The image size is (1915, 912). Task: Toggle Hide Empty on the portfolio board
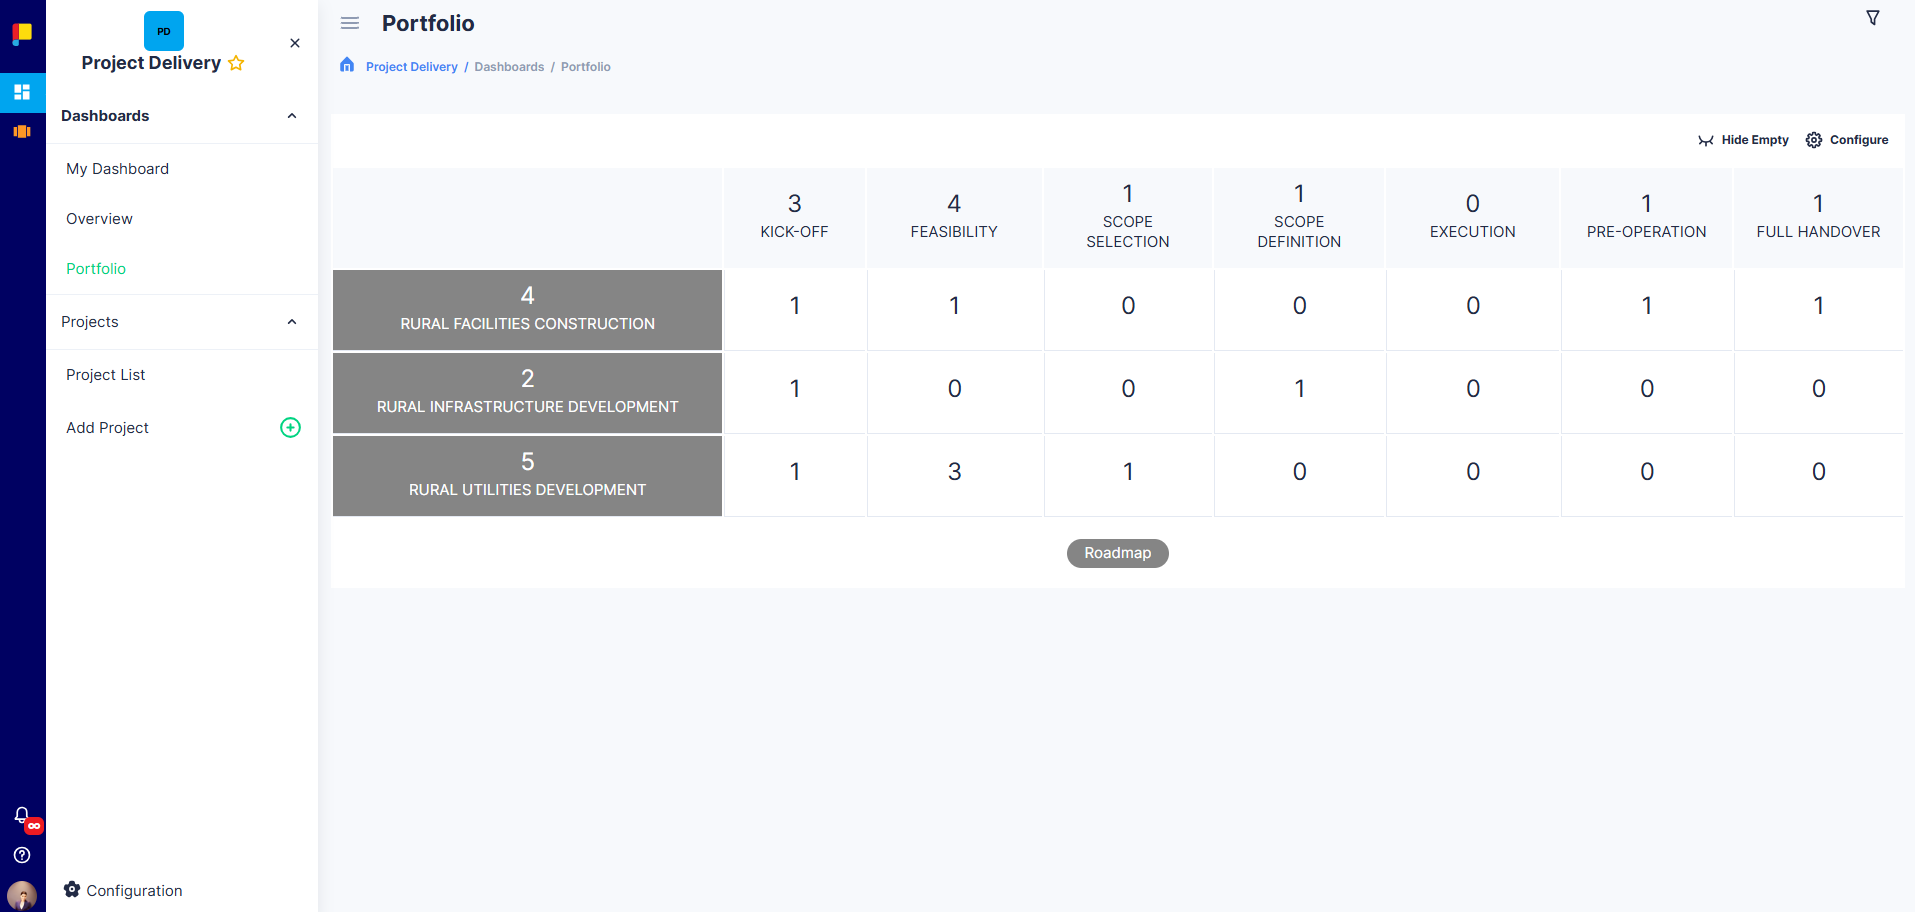(1744, 140)
